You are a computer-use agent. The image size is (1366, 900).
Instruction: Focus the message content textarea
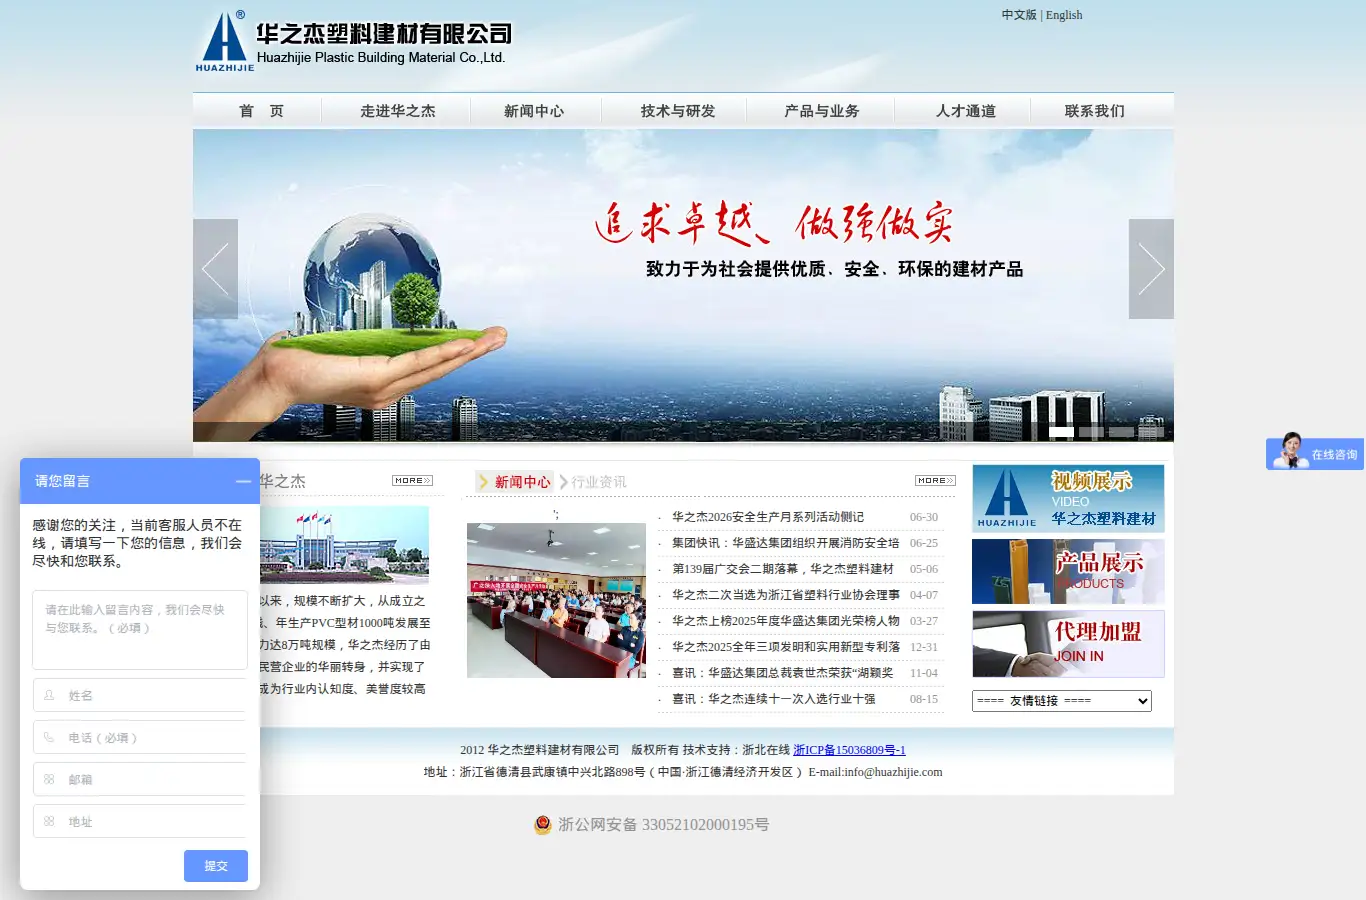pyautogui.click(x=140, y=630)
